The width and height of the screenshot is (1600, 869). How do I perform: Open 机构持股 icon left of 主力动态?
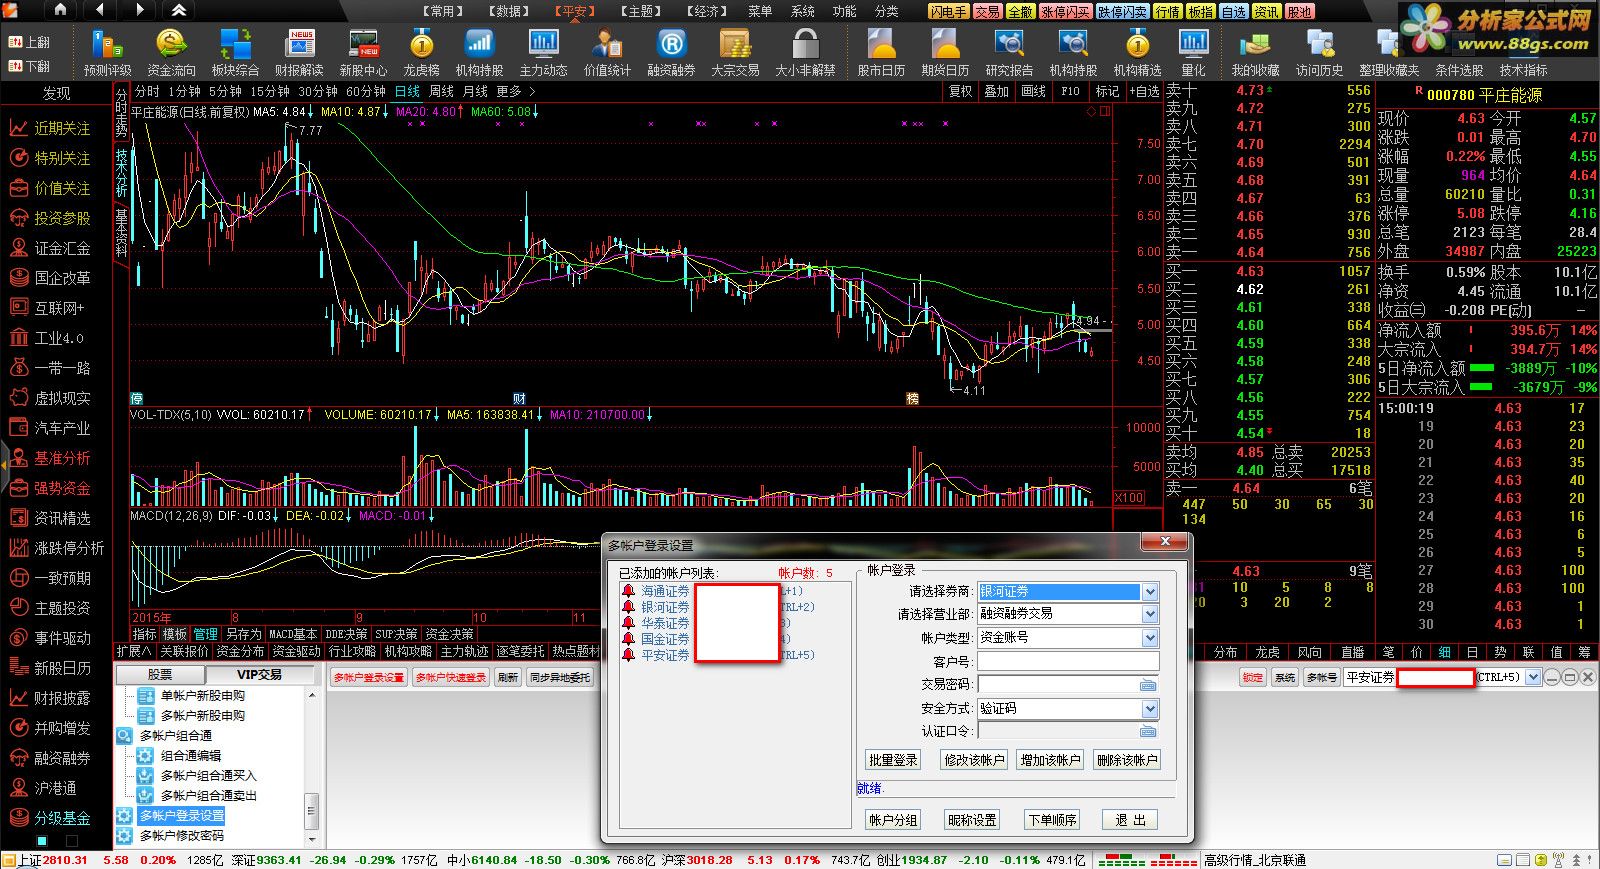click(x=479, y=52)
